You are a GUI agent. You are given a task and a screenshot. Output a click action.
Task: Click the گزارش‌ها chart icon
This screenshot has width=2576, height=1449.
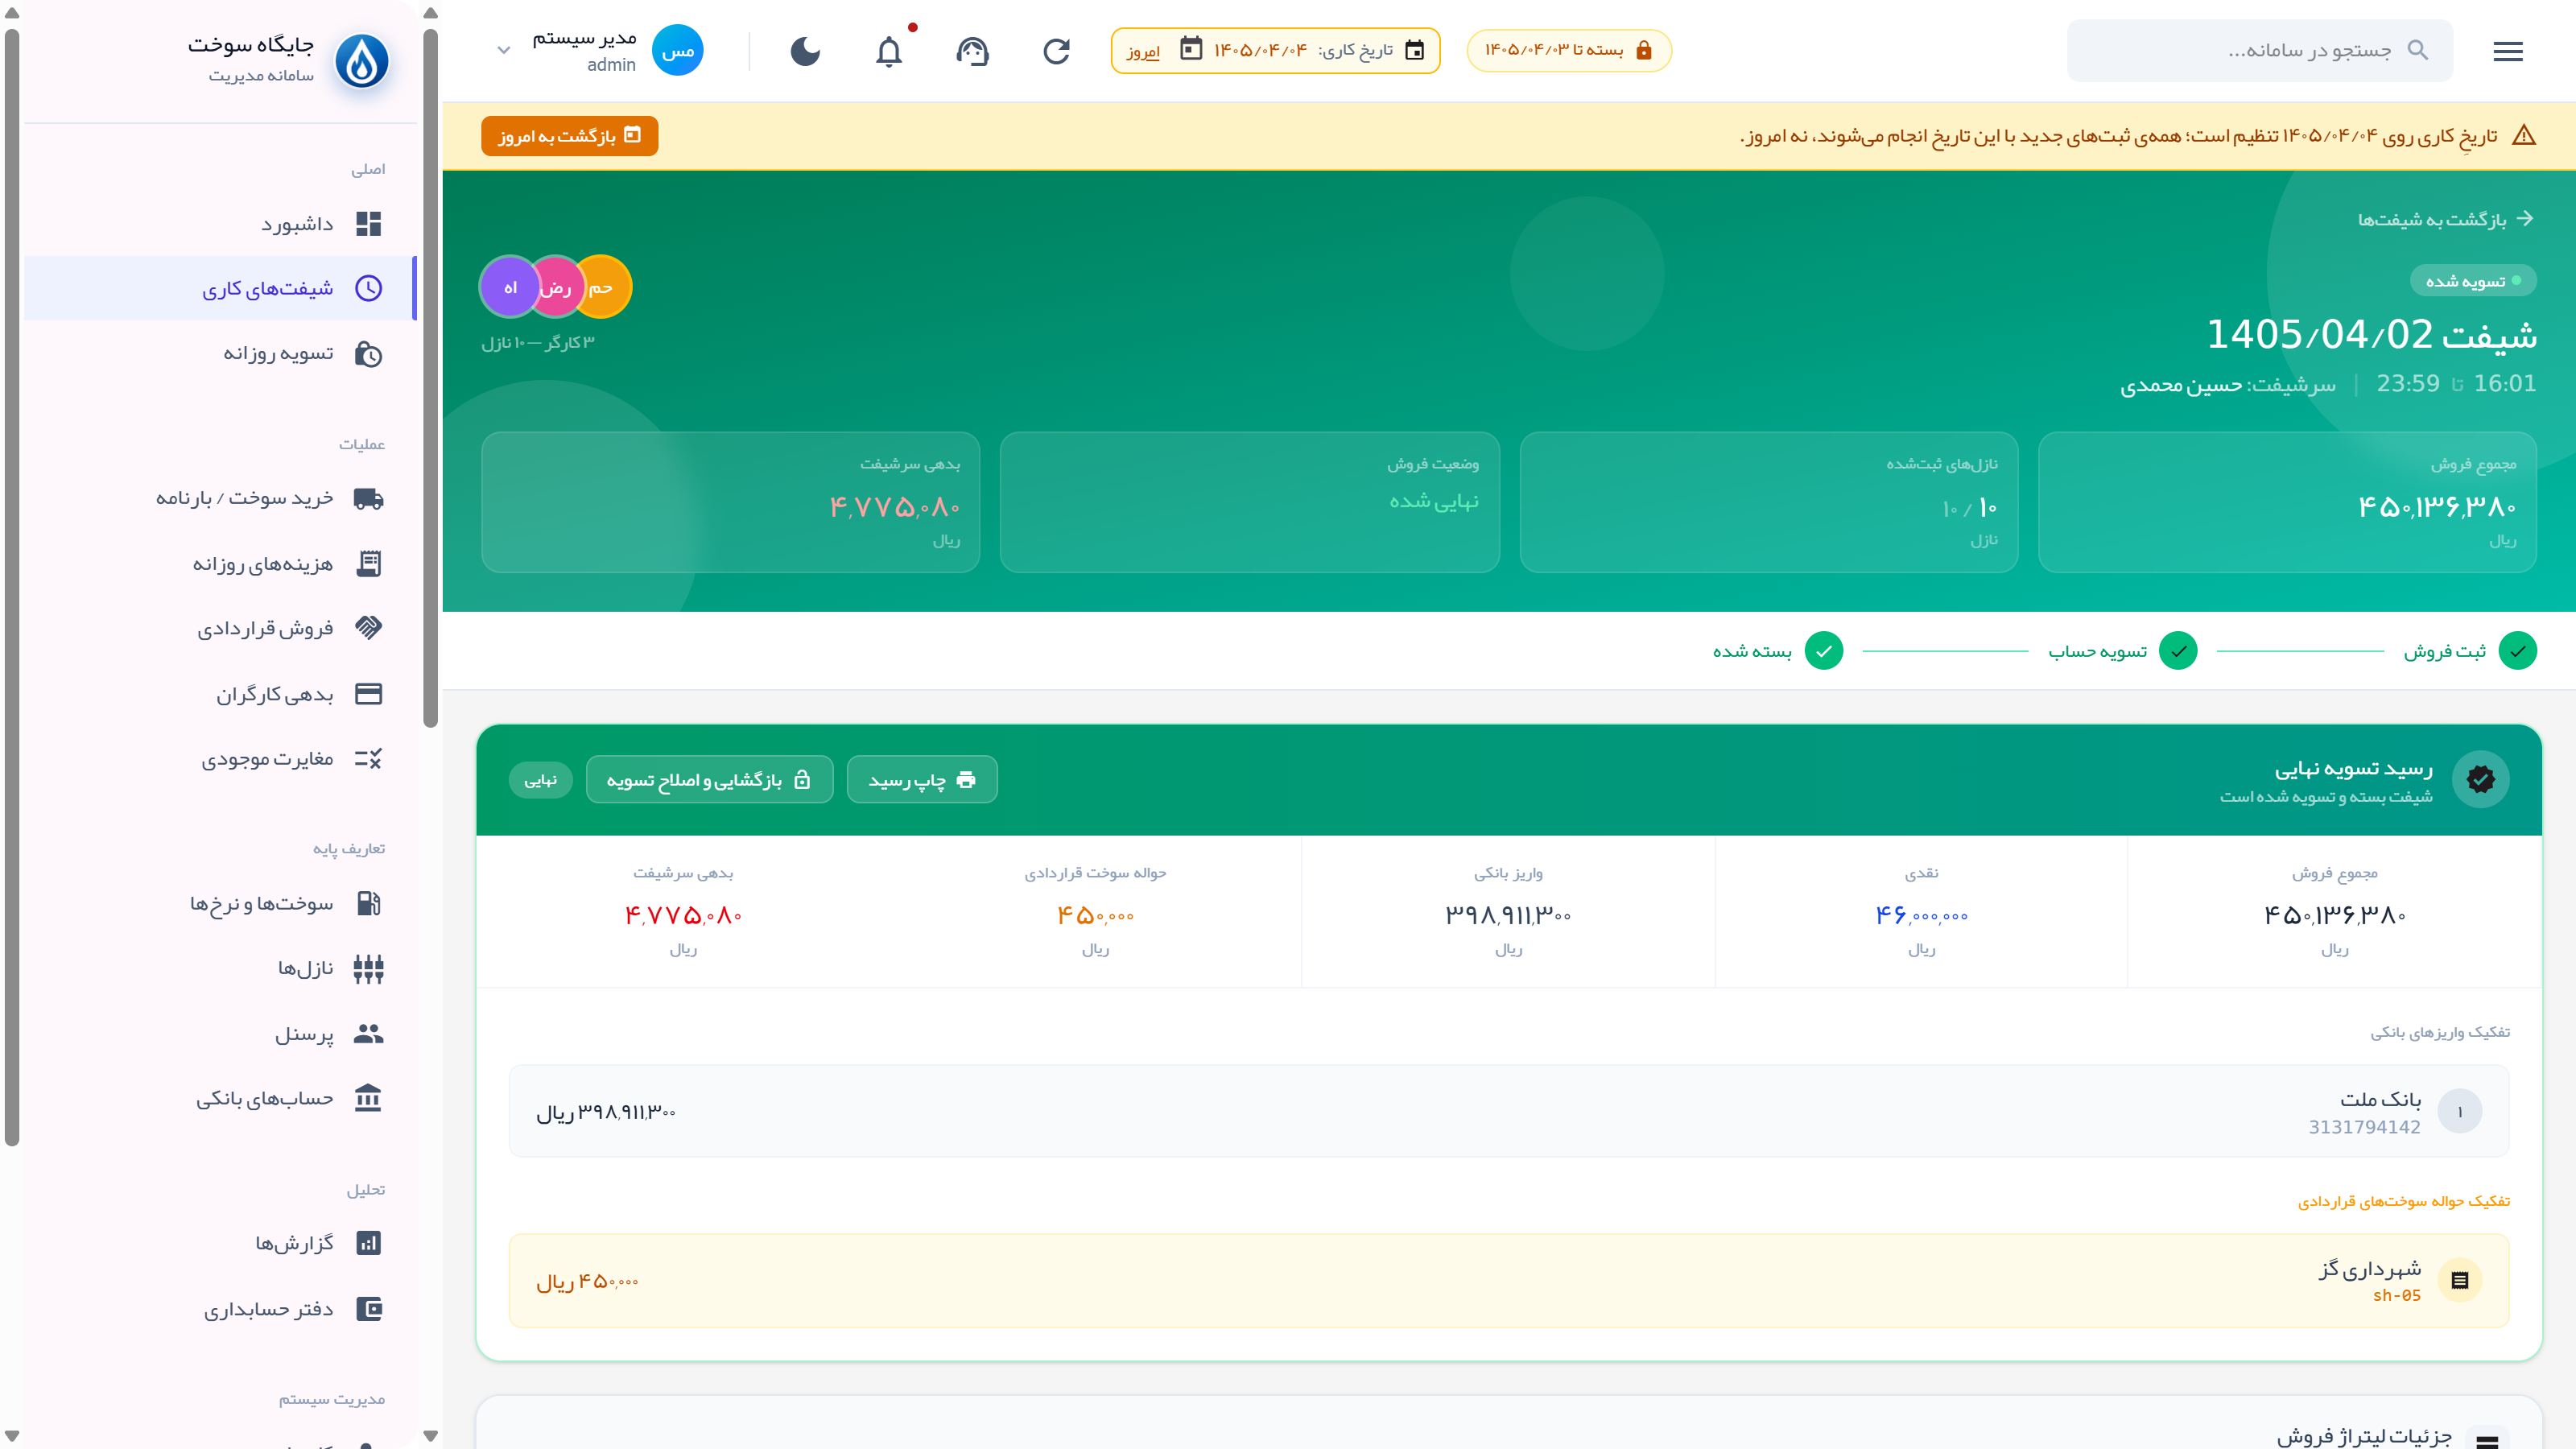point(369,1243)
